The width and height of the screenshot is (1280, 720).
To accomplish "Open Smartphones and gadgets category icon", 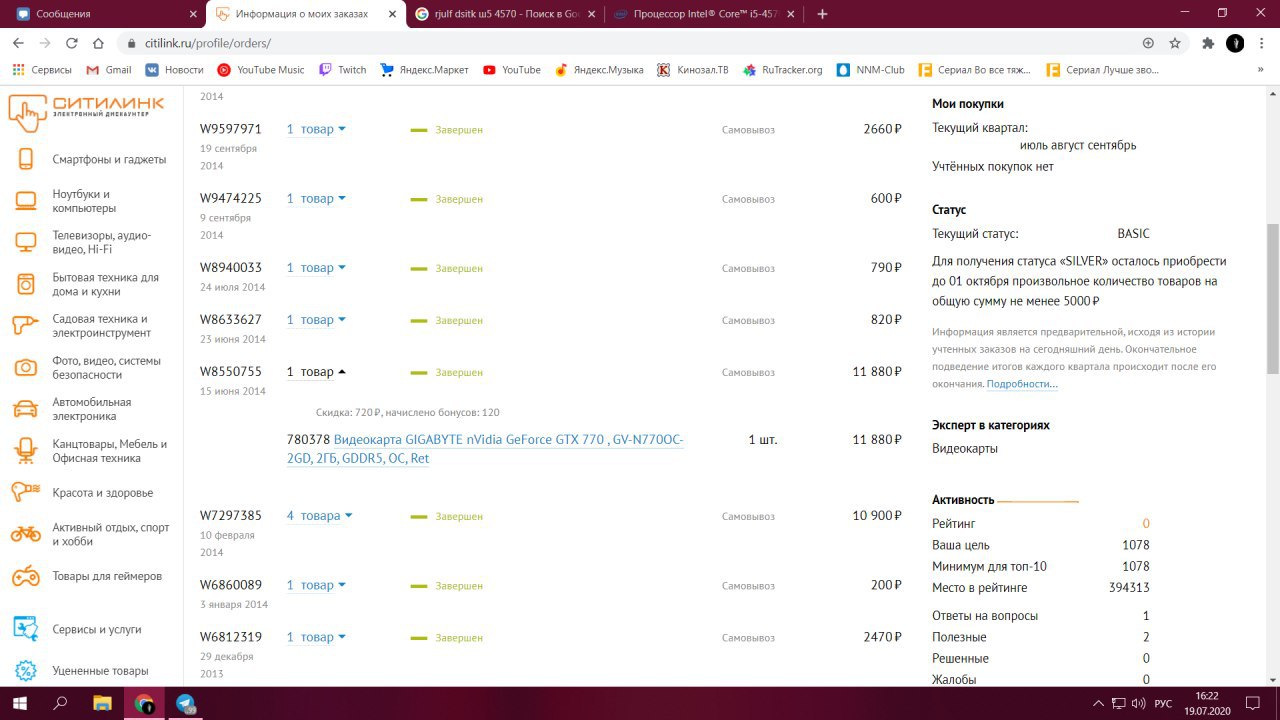I will tap(26, 159).
